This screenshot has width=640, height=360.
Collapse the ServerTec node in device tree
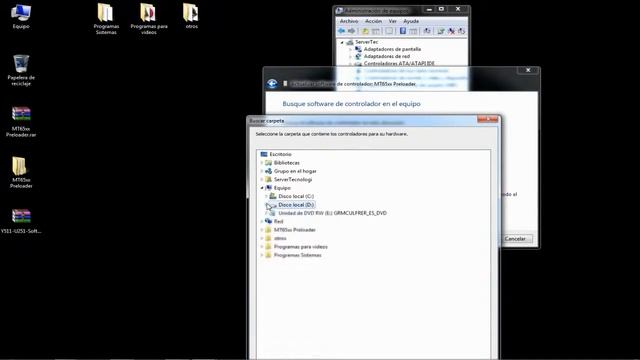[342, 42]
